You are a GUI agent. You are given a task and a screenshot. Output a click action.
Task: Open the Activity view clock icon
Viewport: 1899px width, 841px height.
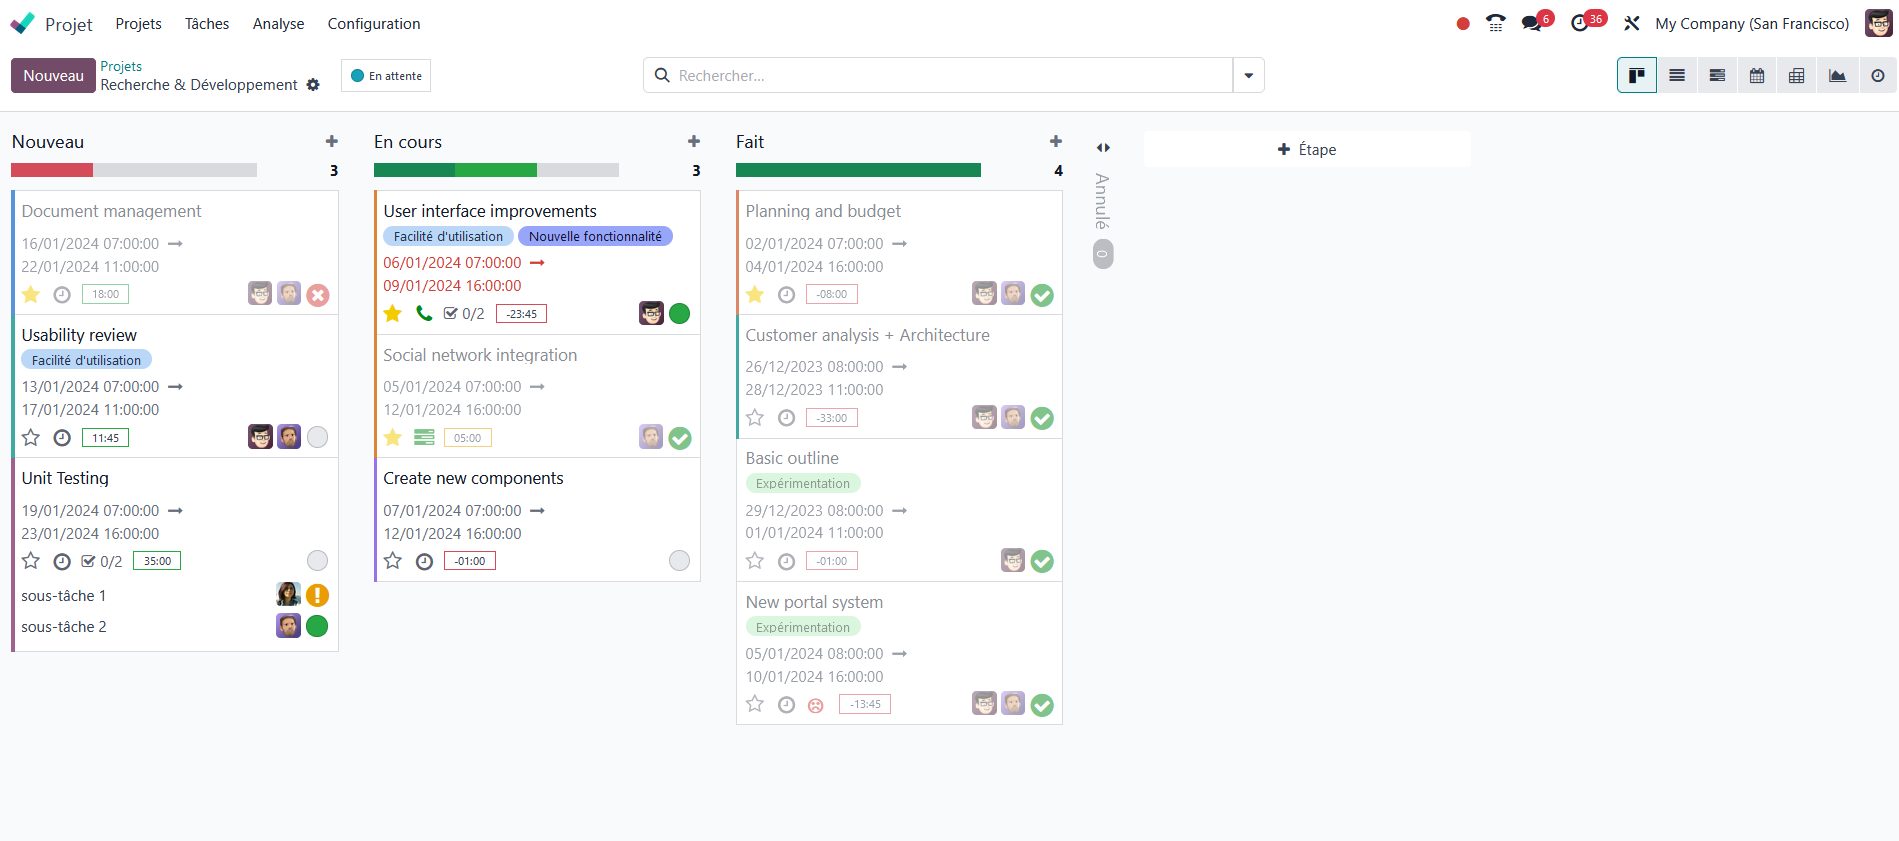point(1878,76)
